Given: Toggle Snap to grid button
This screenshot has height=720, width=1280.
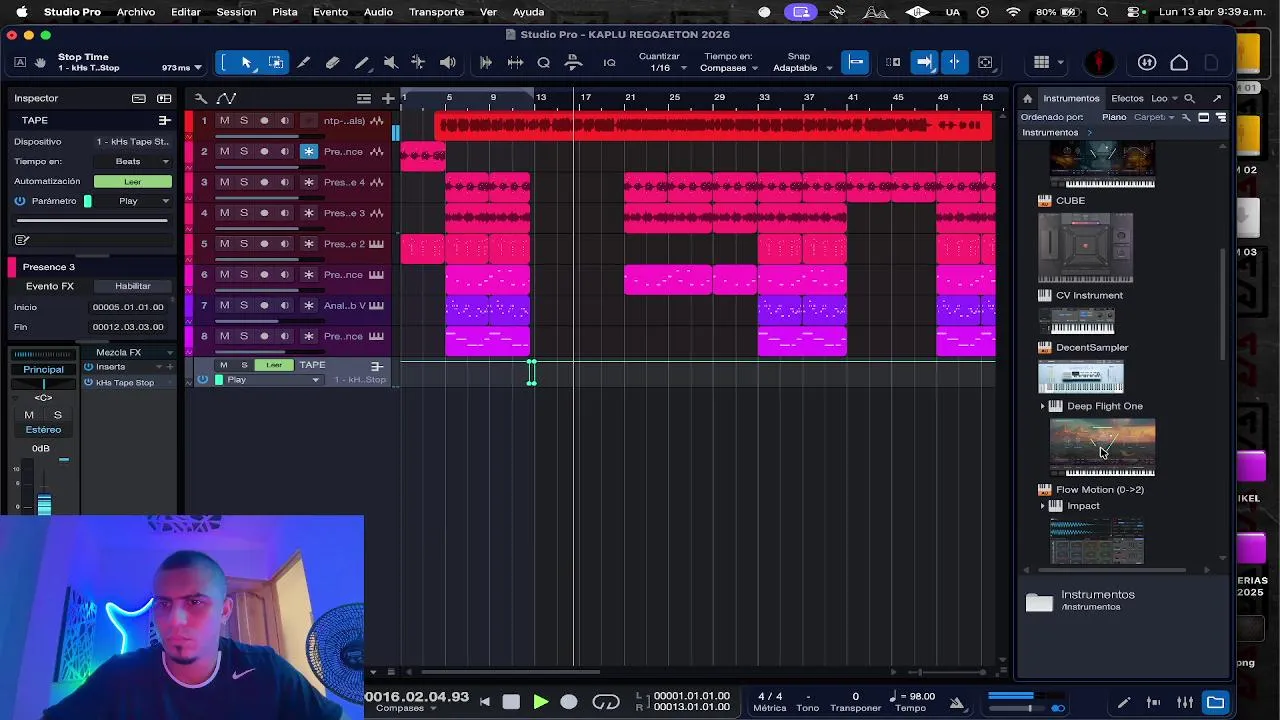Looking at the screenshot, I should coord(855,63).
